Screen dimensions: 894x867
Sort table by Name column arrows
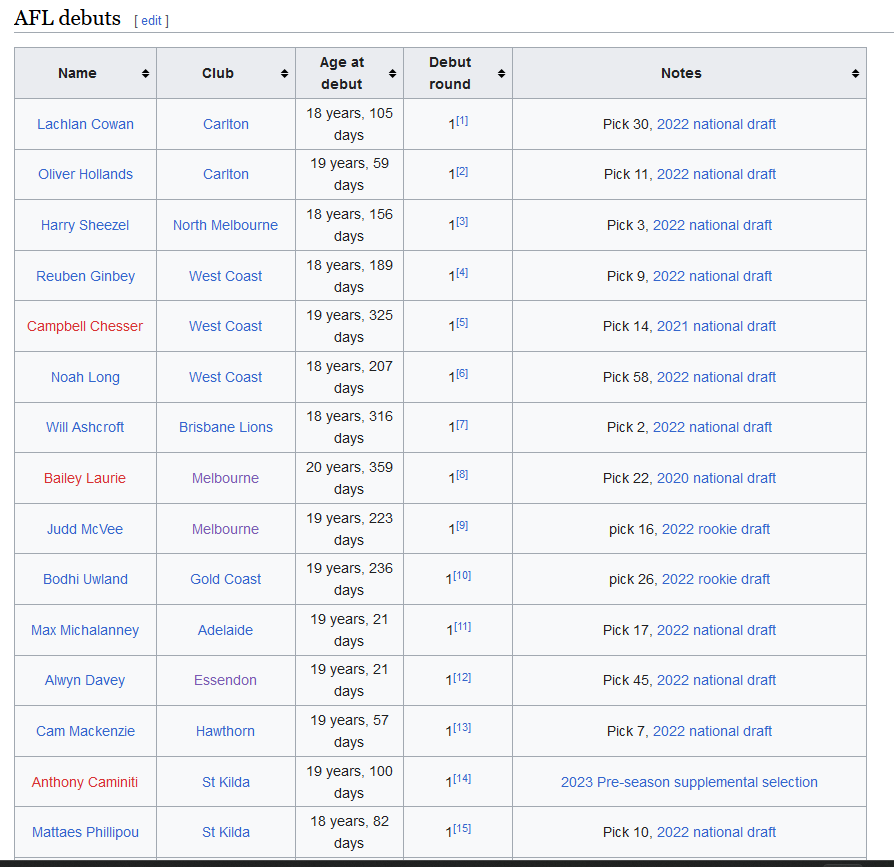(145, 74)
